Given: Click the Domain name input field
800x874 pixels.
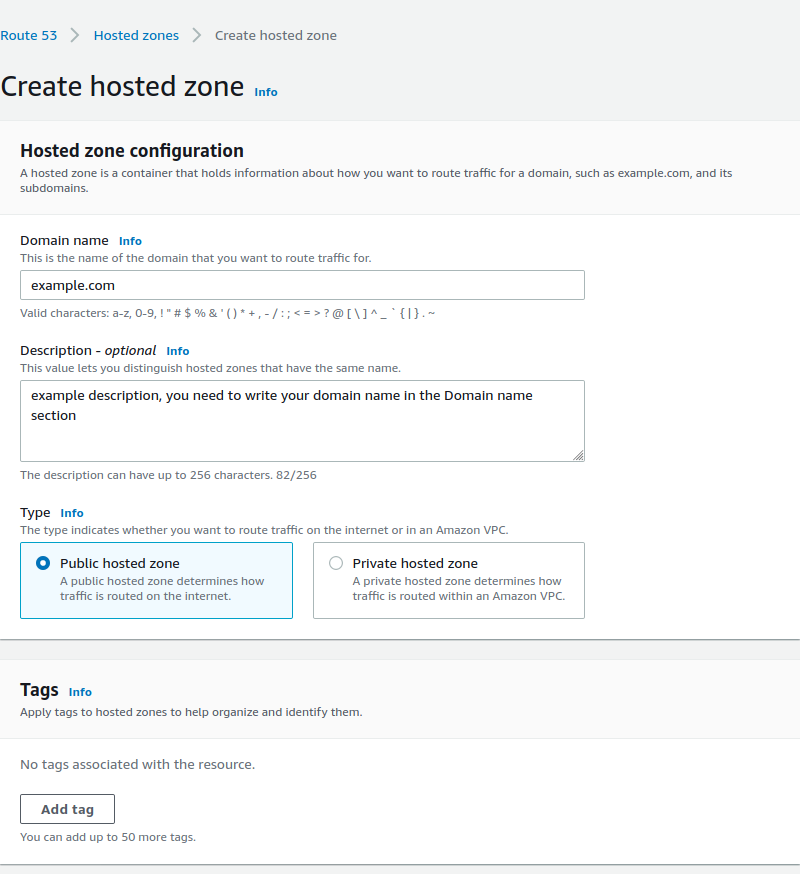Looking at the screenshot, I should [302, 285].
